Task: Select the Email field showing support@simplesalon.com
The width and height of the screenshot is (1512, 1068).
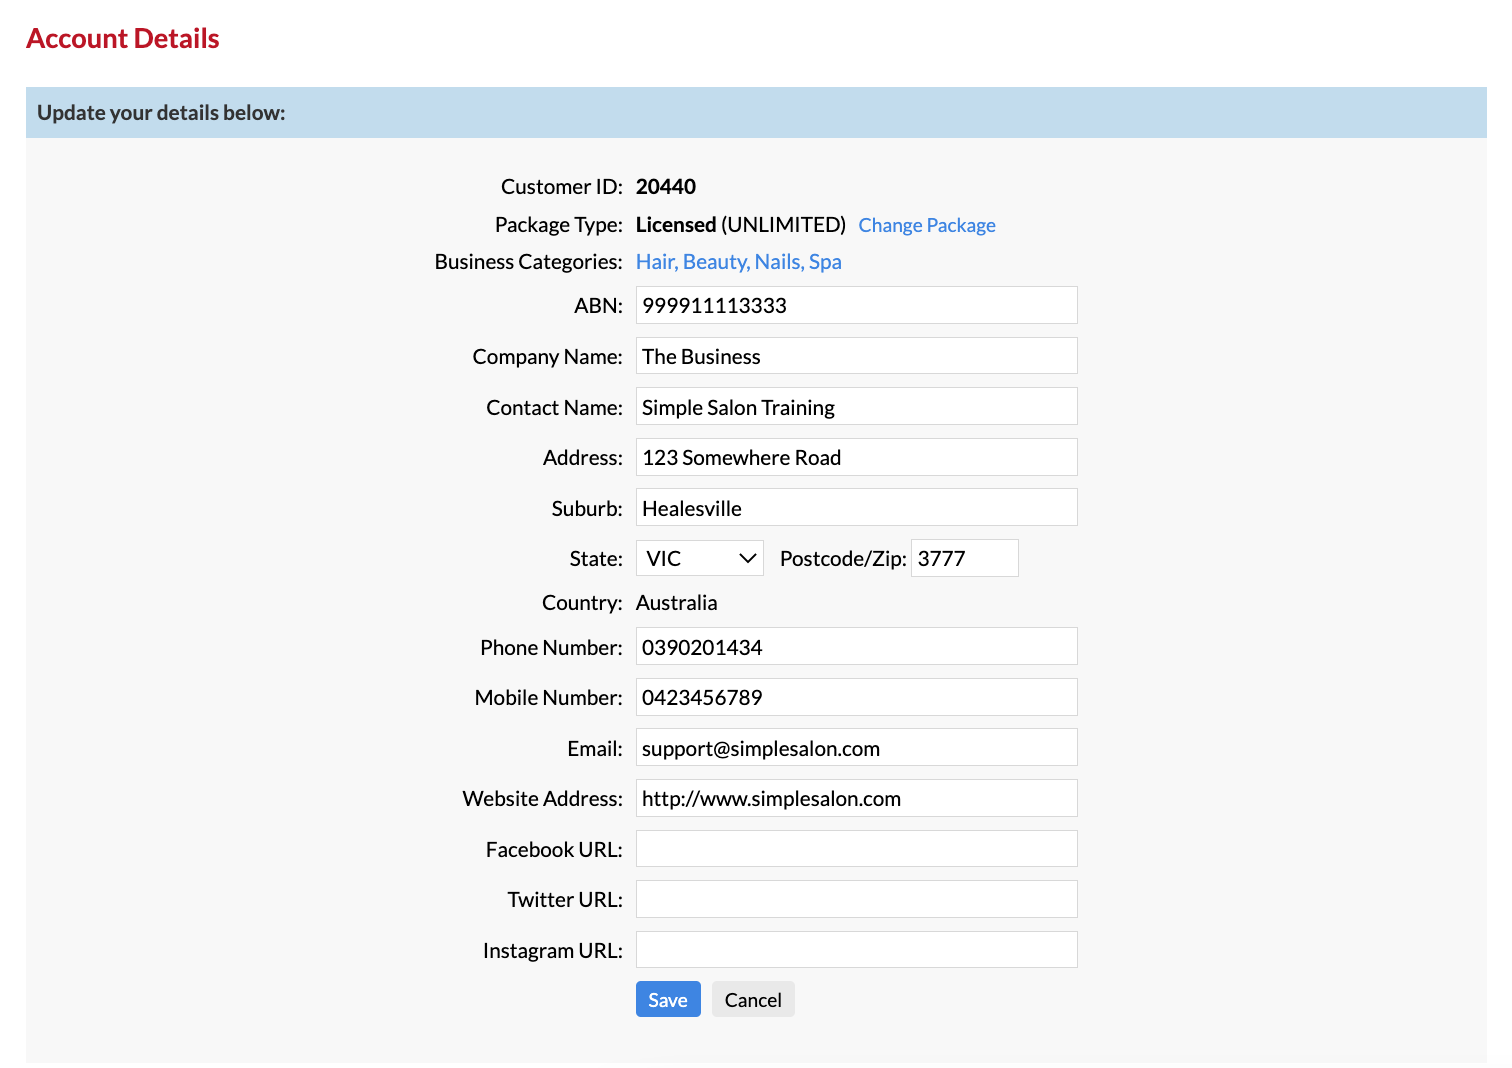Action: 855,747
